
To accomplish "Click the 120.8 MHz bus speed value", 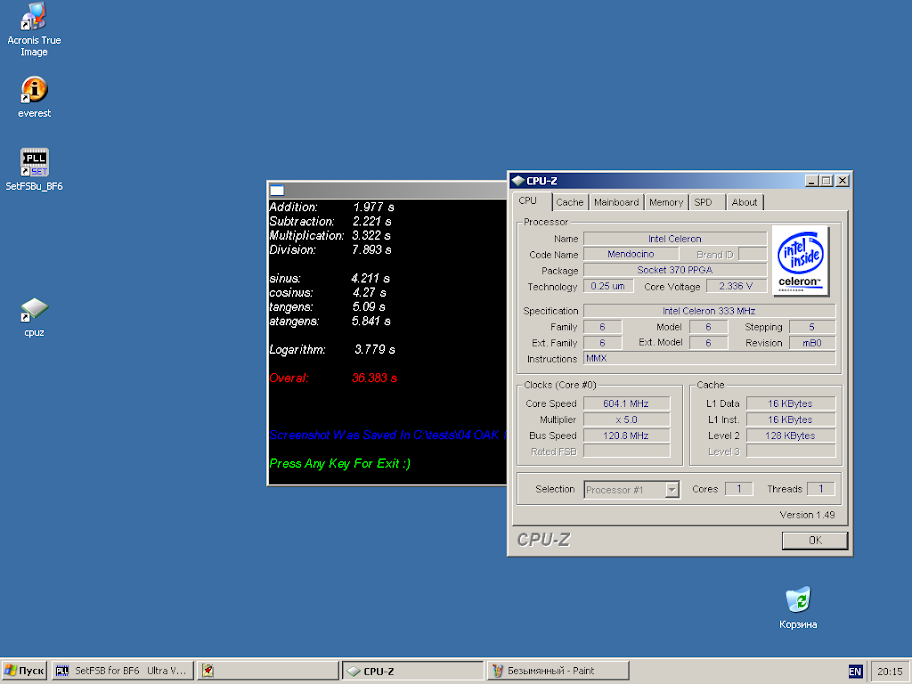I will 626,435.
